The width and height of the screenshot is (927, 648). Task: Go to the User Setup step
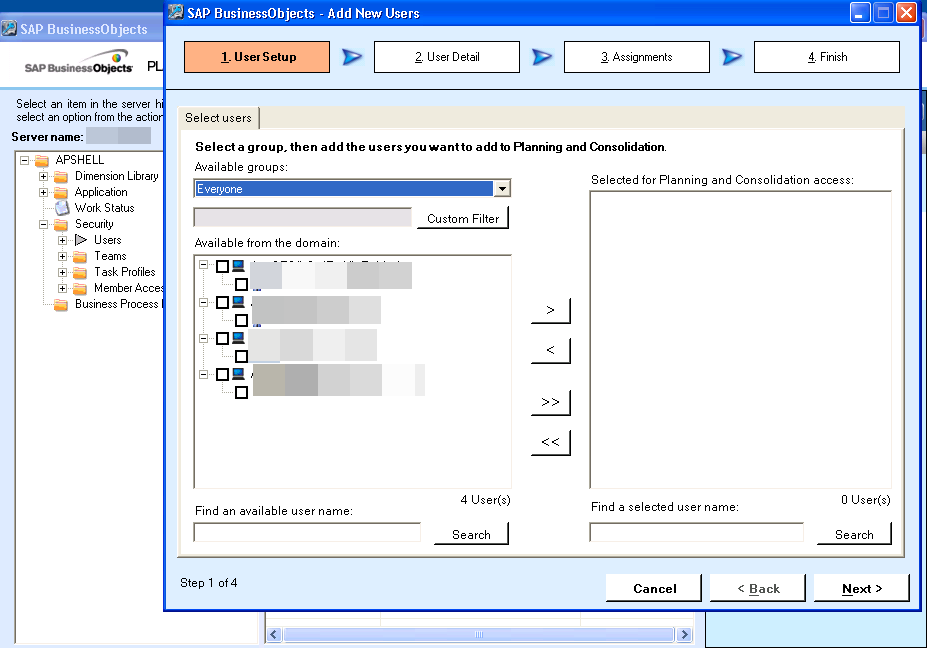[257, 57]
